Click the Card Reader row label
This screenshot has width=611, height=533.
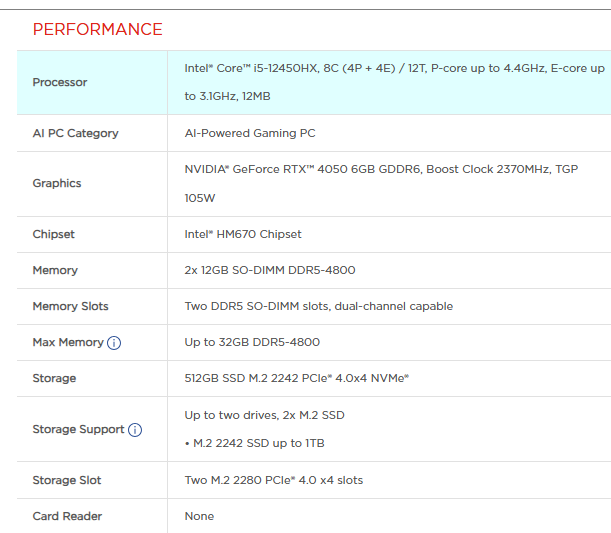click(67, 516)
